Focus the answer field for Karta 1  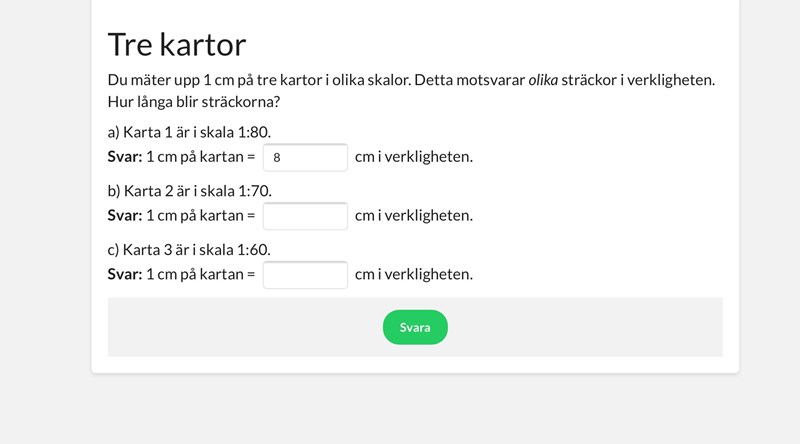click(305, 157)
